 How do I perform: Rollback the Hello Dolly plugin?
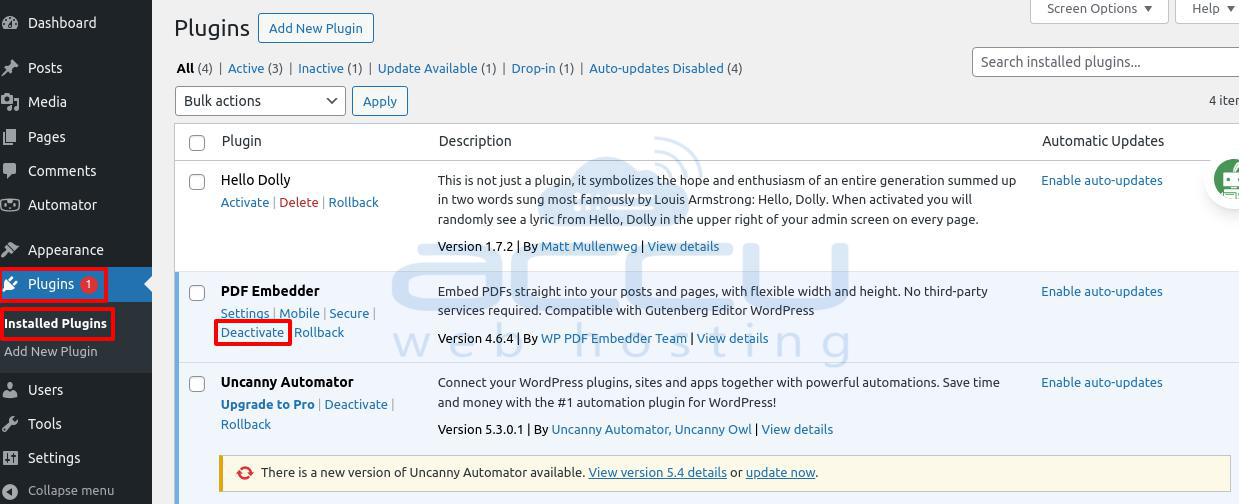tap(354, 203)
